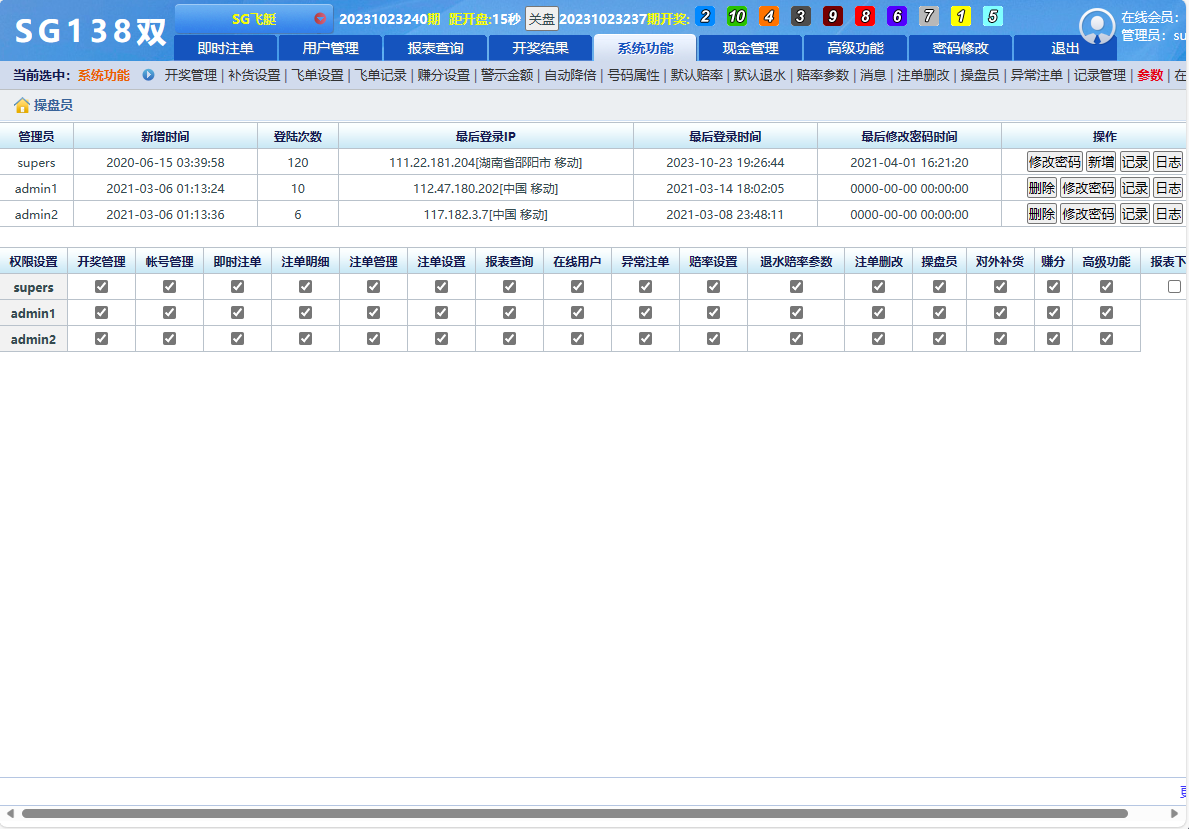Check the unchecked supers 报表下 checkbox
Viewport: 1189px width, 829px height.
coord(1175,287)
